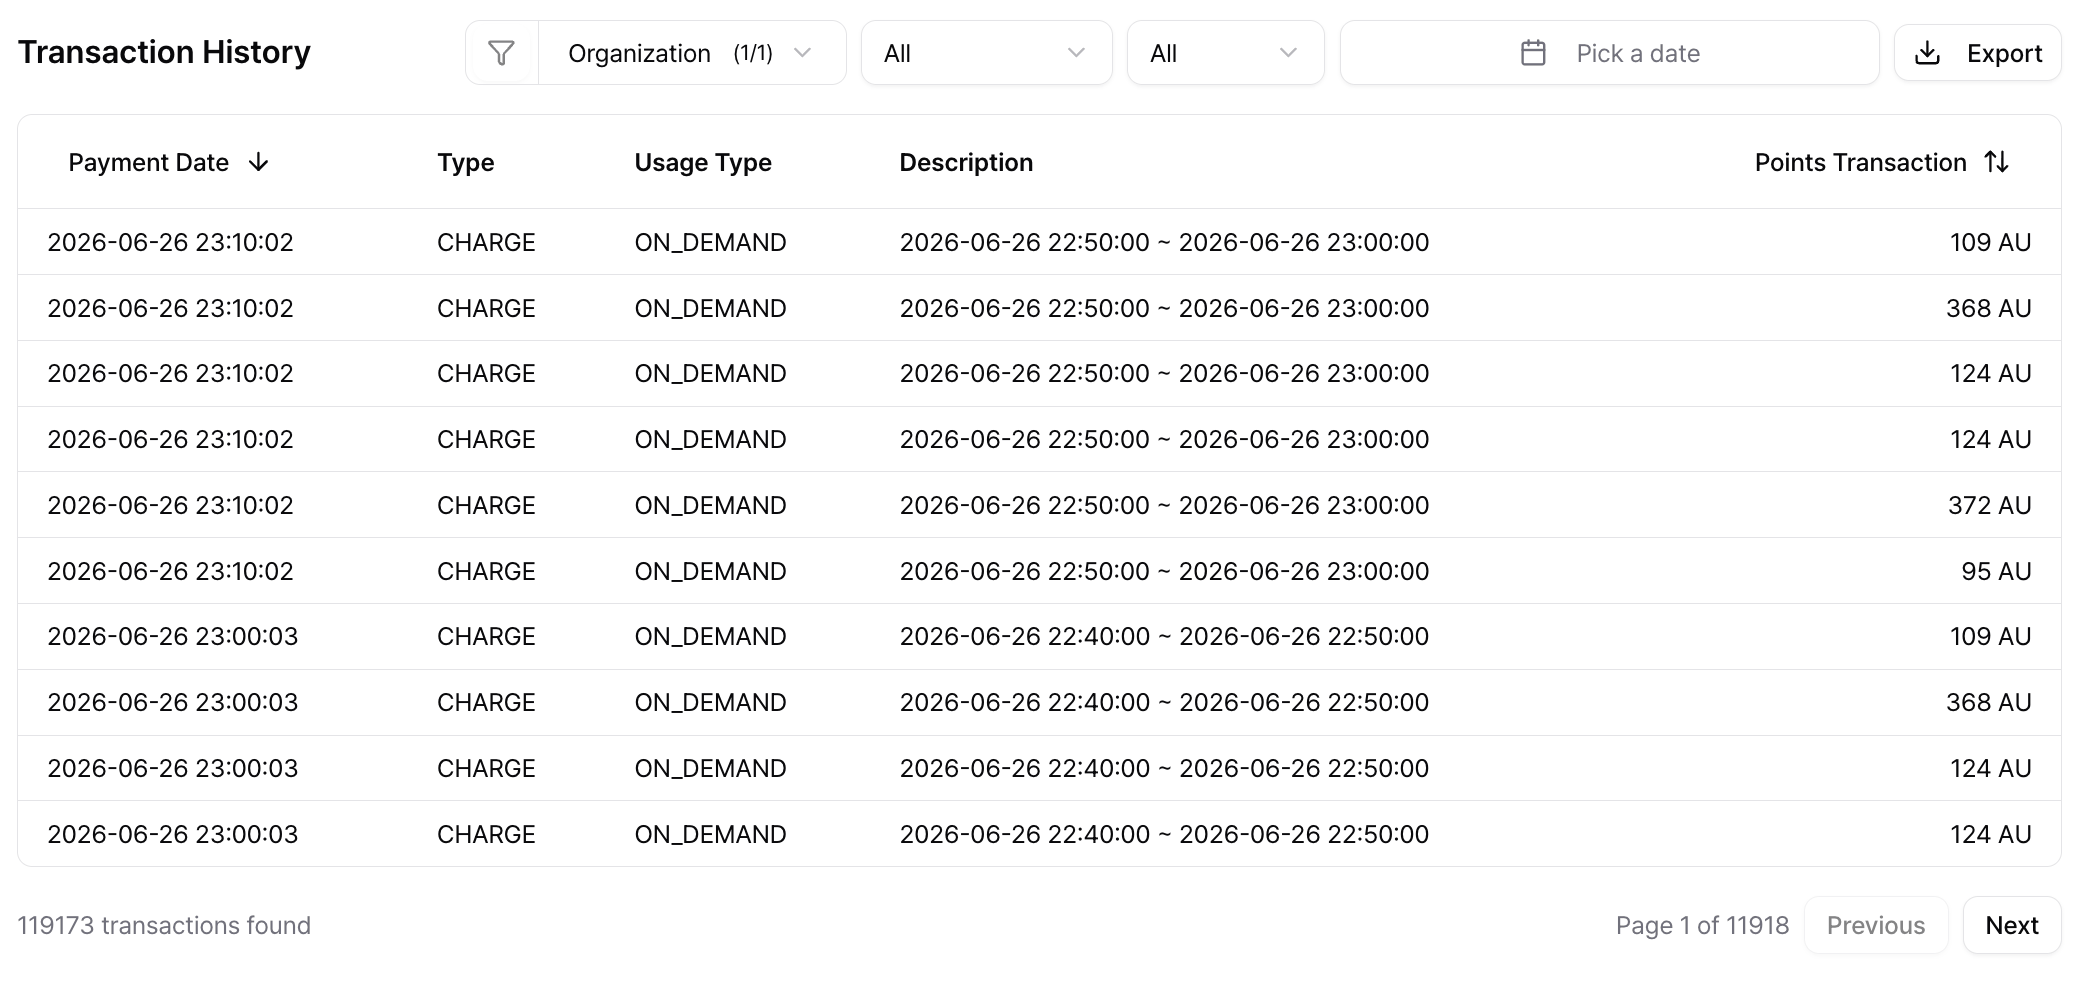Click the Type column header

[466, 163]
